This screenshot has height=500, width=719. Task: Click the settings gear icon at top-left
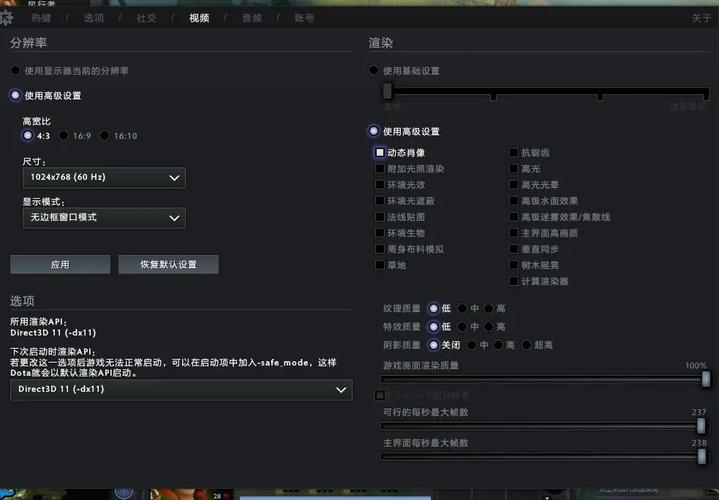click(x=6, y=18)
